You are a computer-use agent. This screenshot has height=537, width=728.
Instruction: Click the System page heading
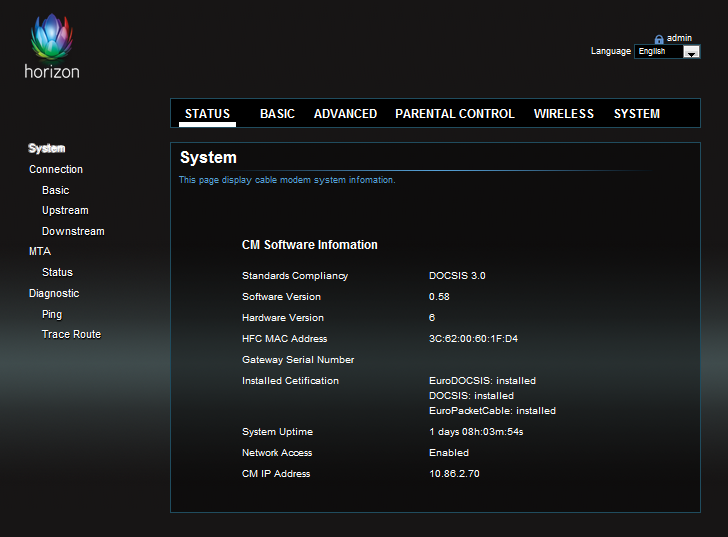point(208,158)
